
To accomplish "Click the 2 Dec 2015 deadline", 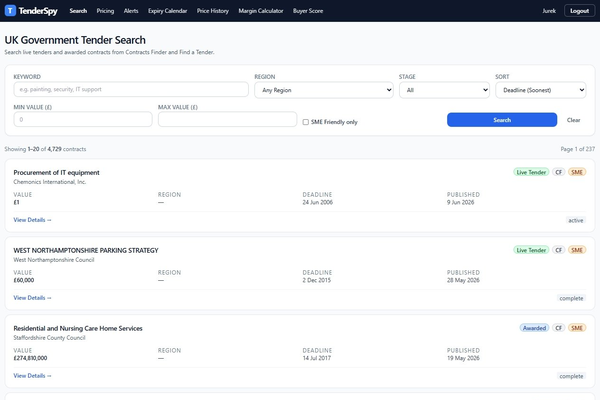I will tap(316, 280).
